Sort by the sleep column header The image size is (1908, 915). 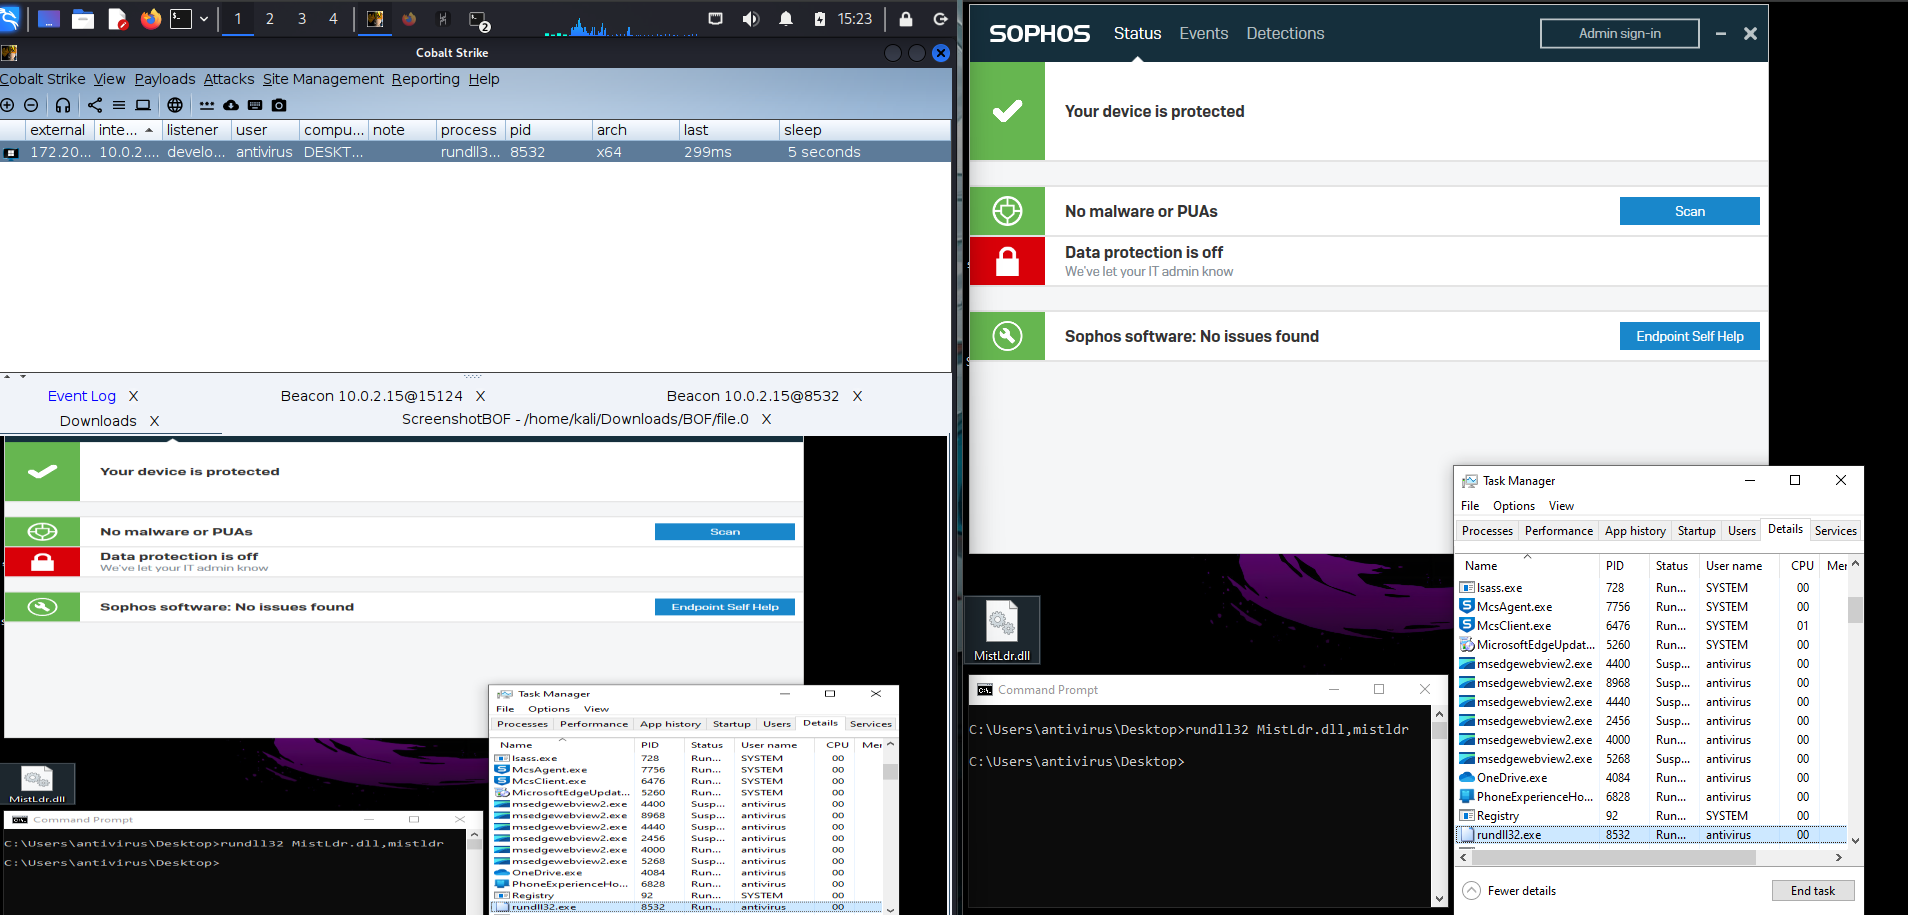point(864,130)
